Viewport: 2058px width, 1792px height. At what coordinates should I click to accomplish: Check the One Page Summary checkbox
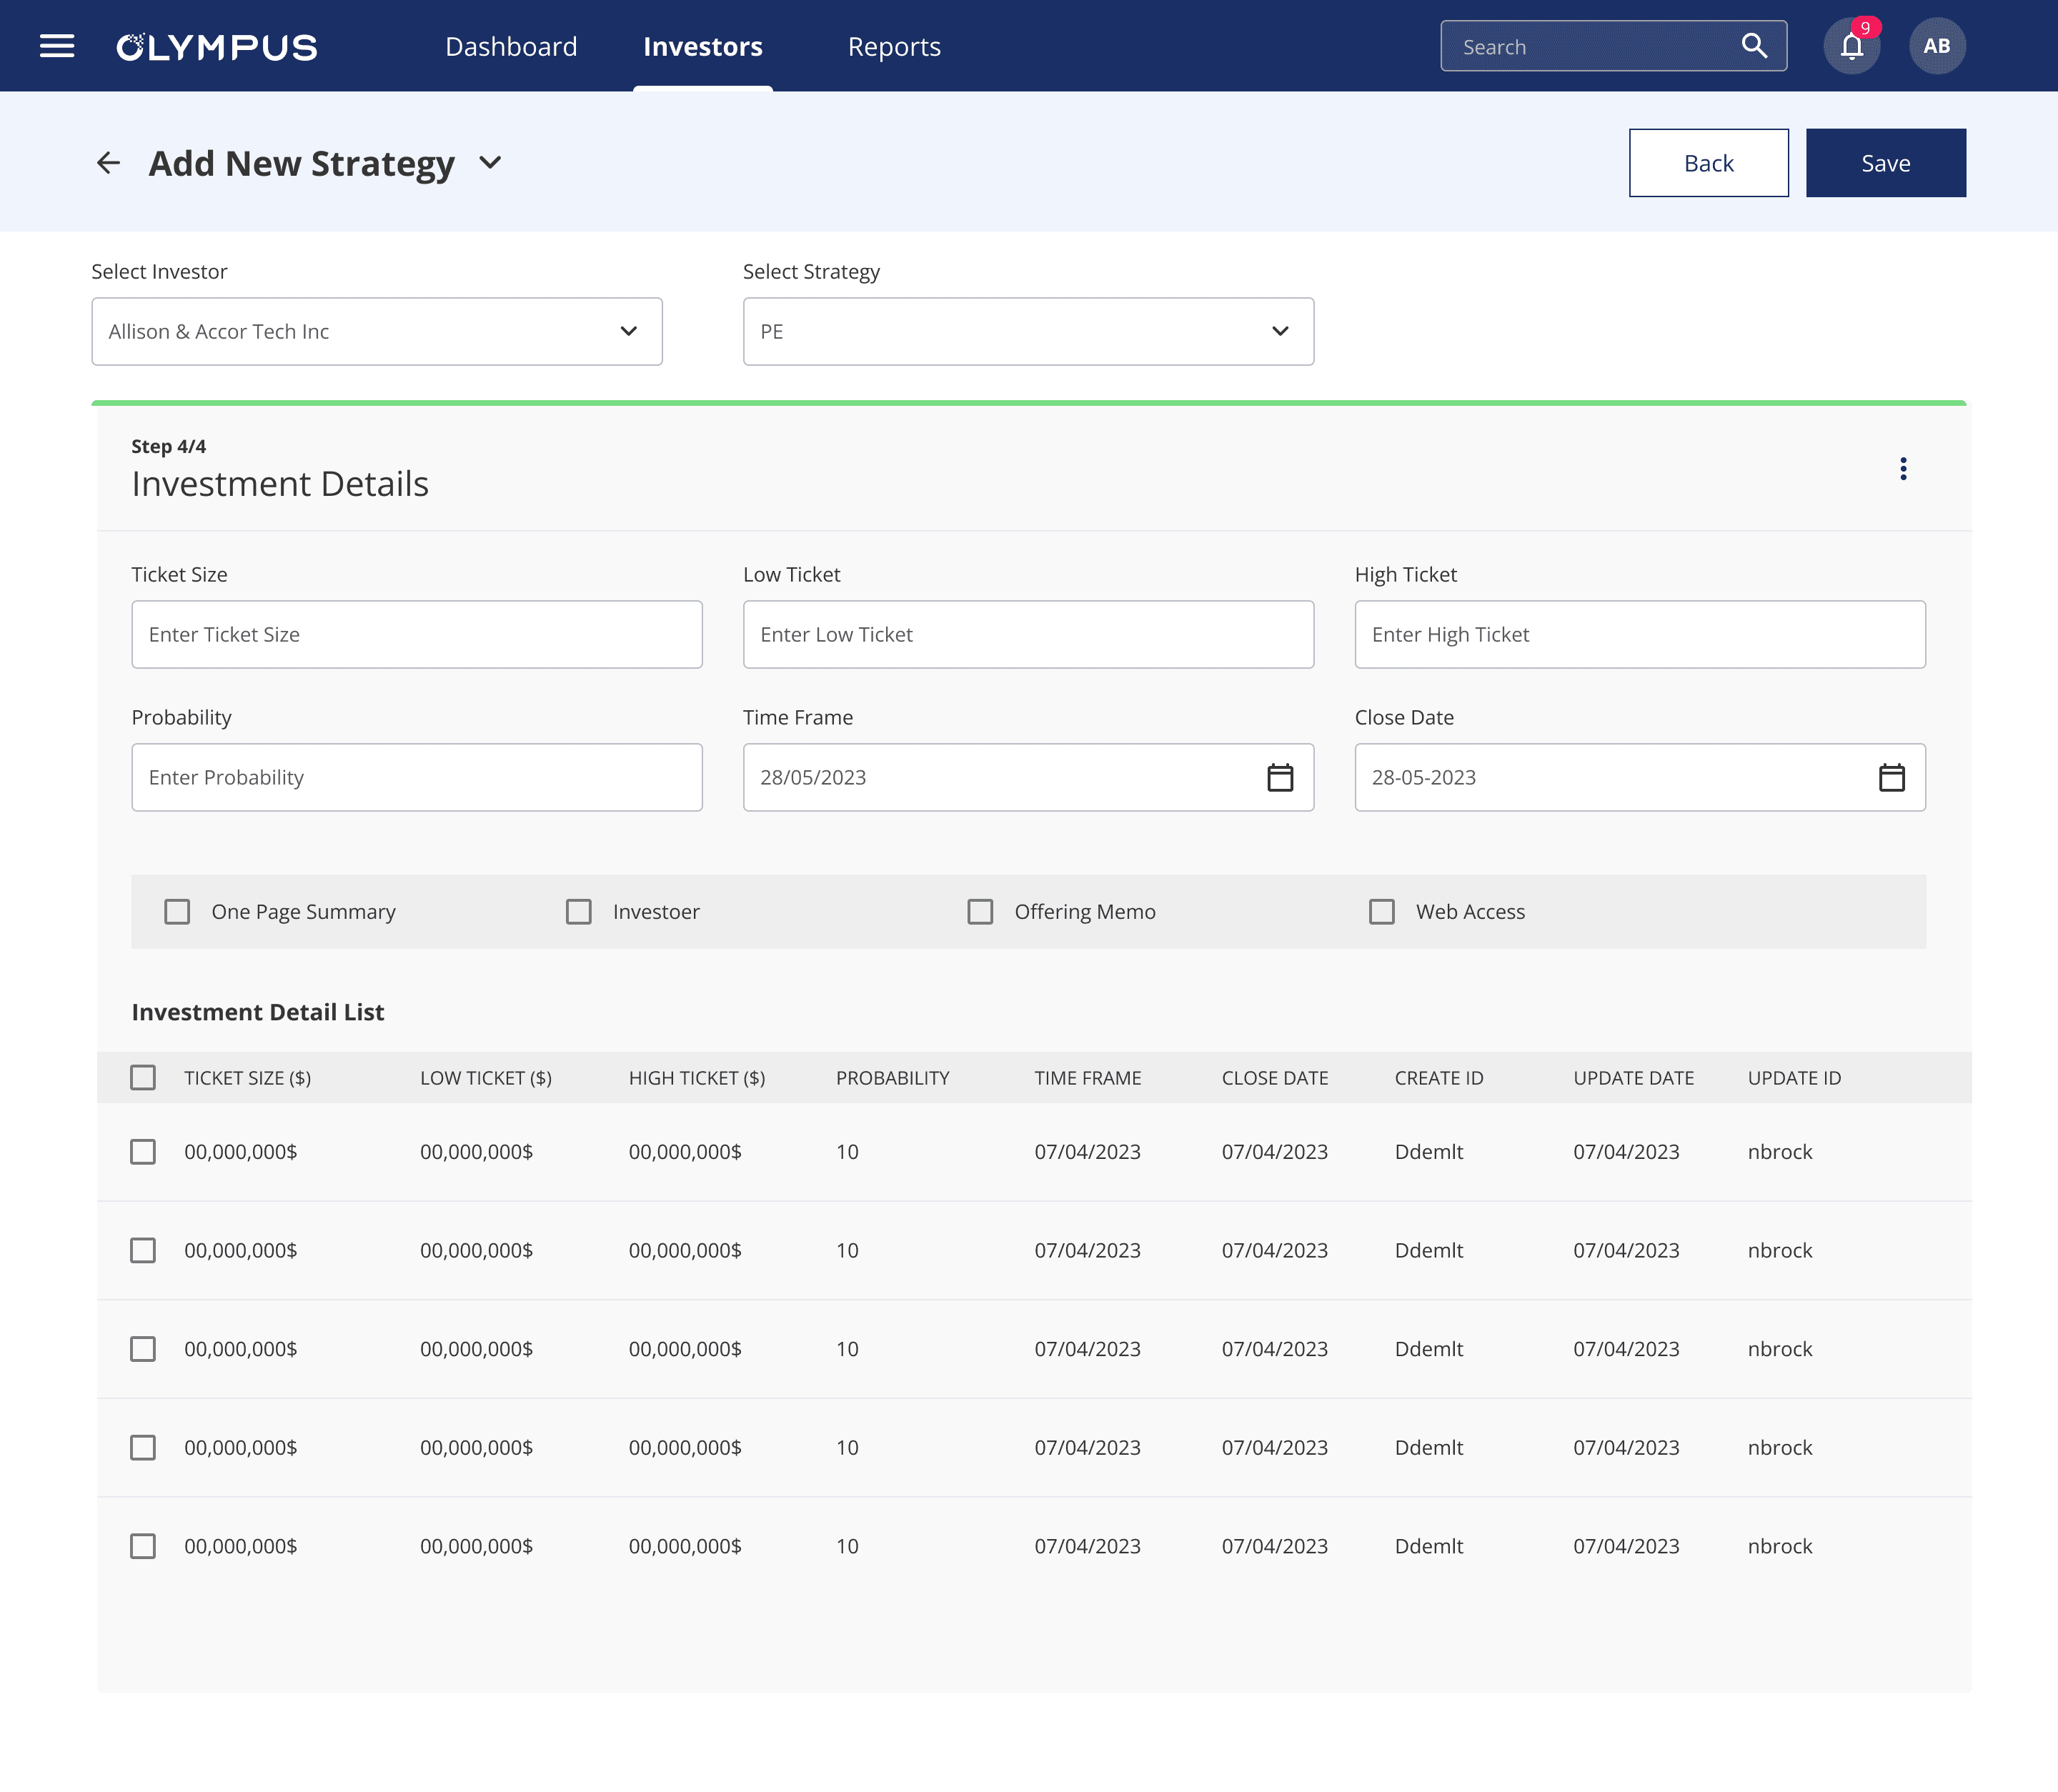[177, 912]
